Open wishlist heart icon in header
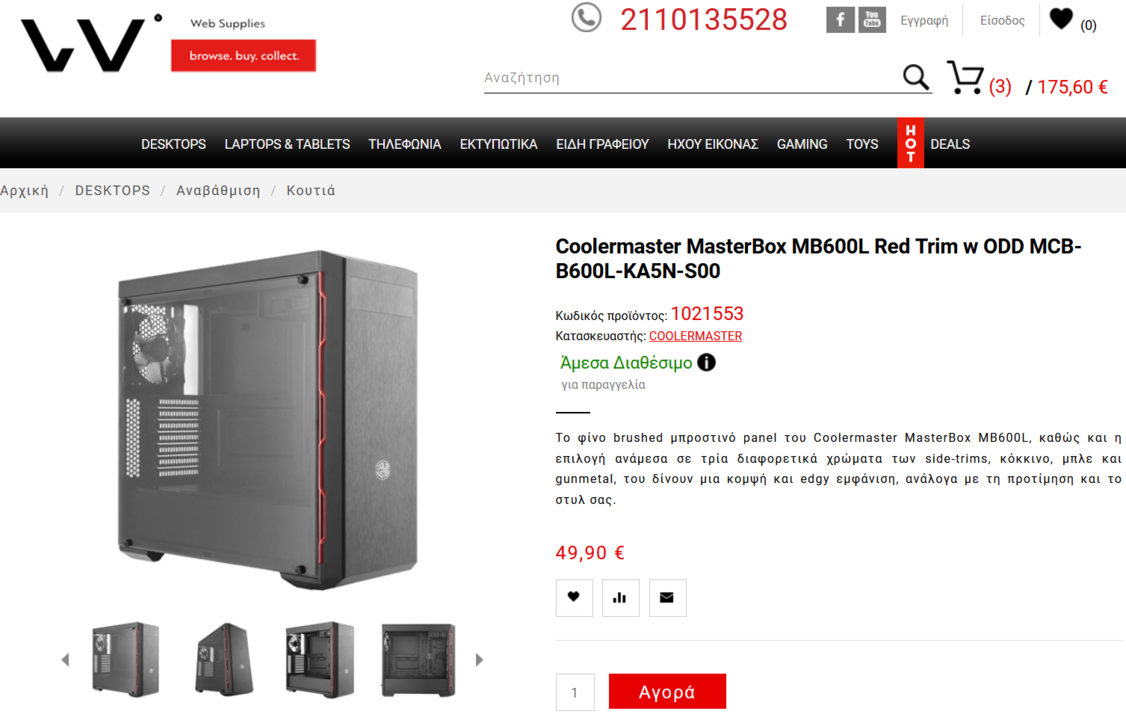Image resolution: width=1126 pixels, height=720 pixels. click(1061, 19)
